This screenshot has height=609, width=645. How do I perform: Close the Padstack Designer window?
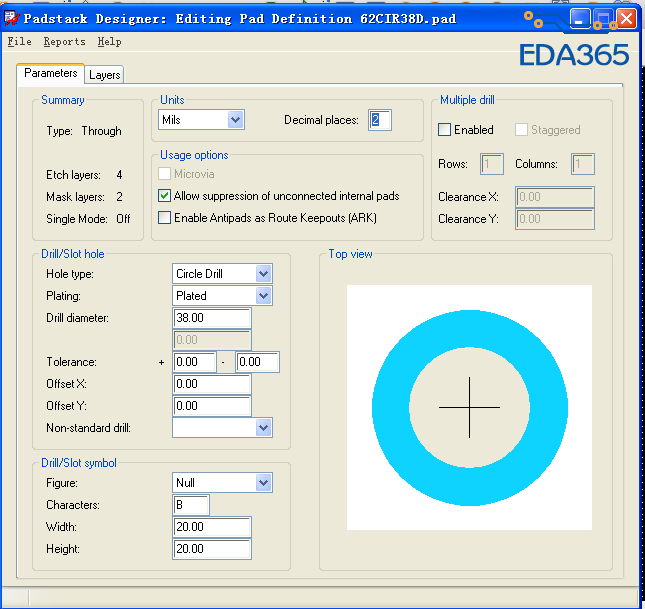626,19
